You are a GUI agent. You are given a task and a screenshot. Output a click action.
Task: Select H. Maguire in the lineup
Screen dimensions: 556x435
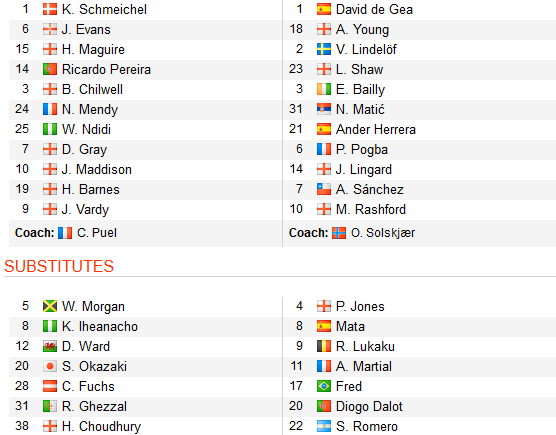[x=93, y=50]
